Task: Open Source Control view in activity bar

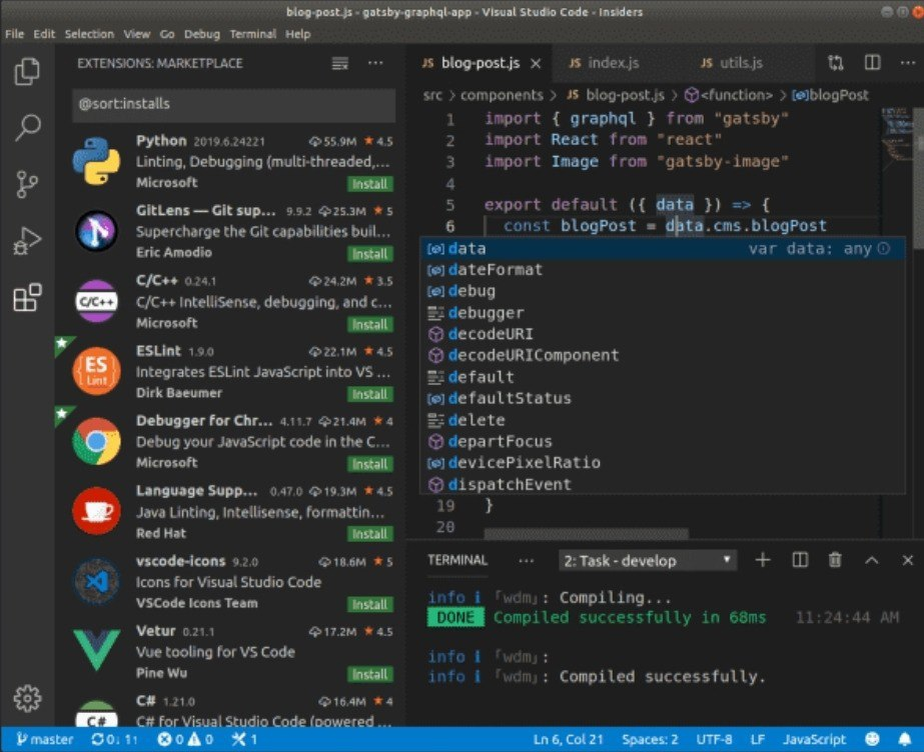Action: point(27,184)
